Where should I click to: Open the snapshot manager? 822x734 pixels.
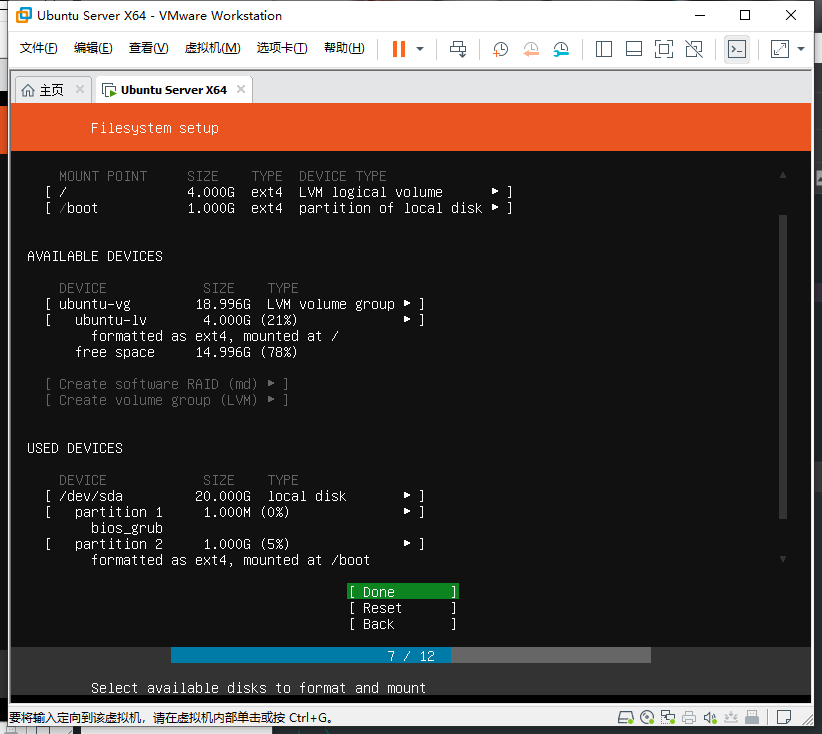click(x=561, y=49)
